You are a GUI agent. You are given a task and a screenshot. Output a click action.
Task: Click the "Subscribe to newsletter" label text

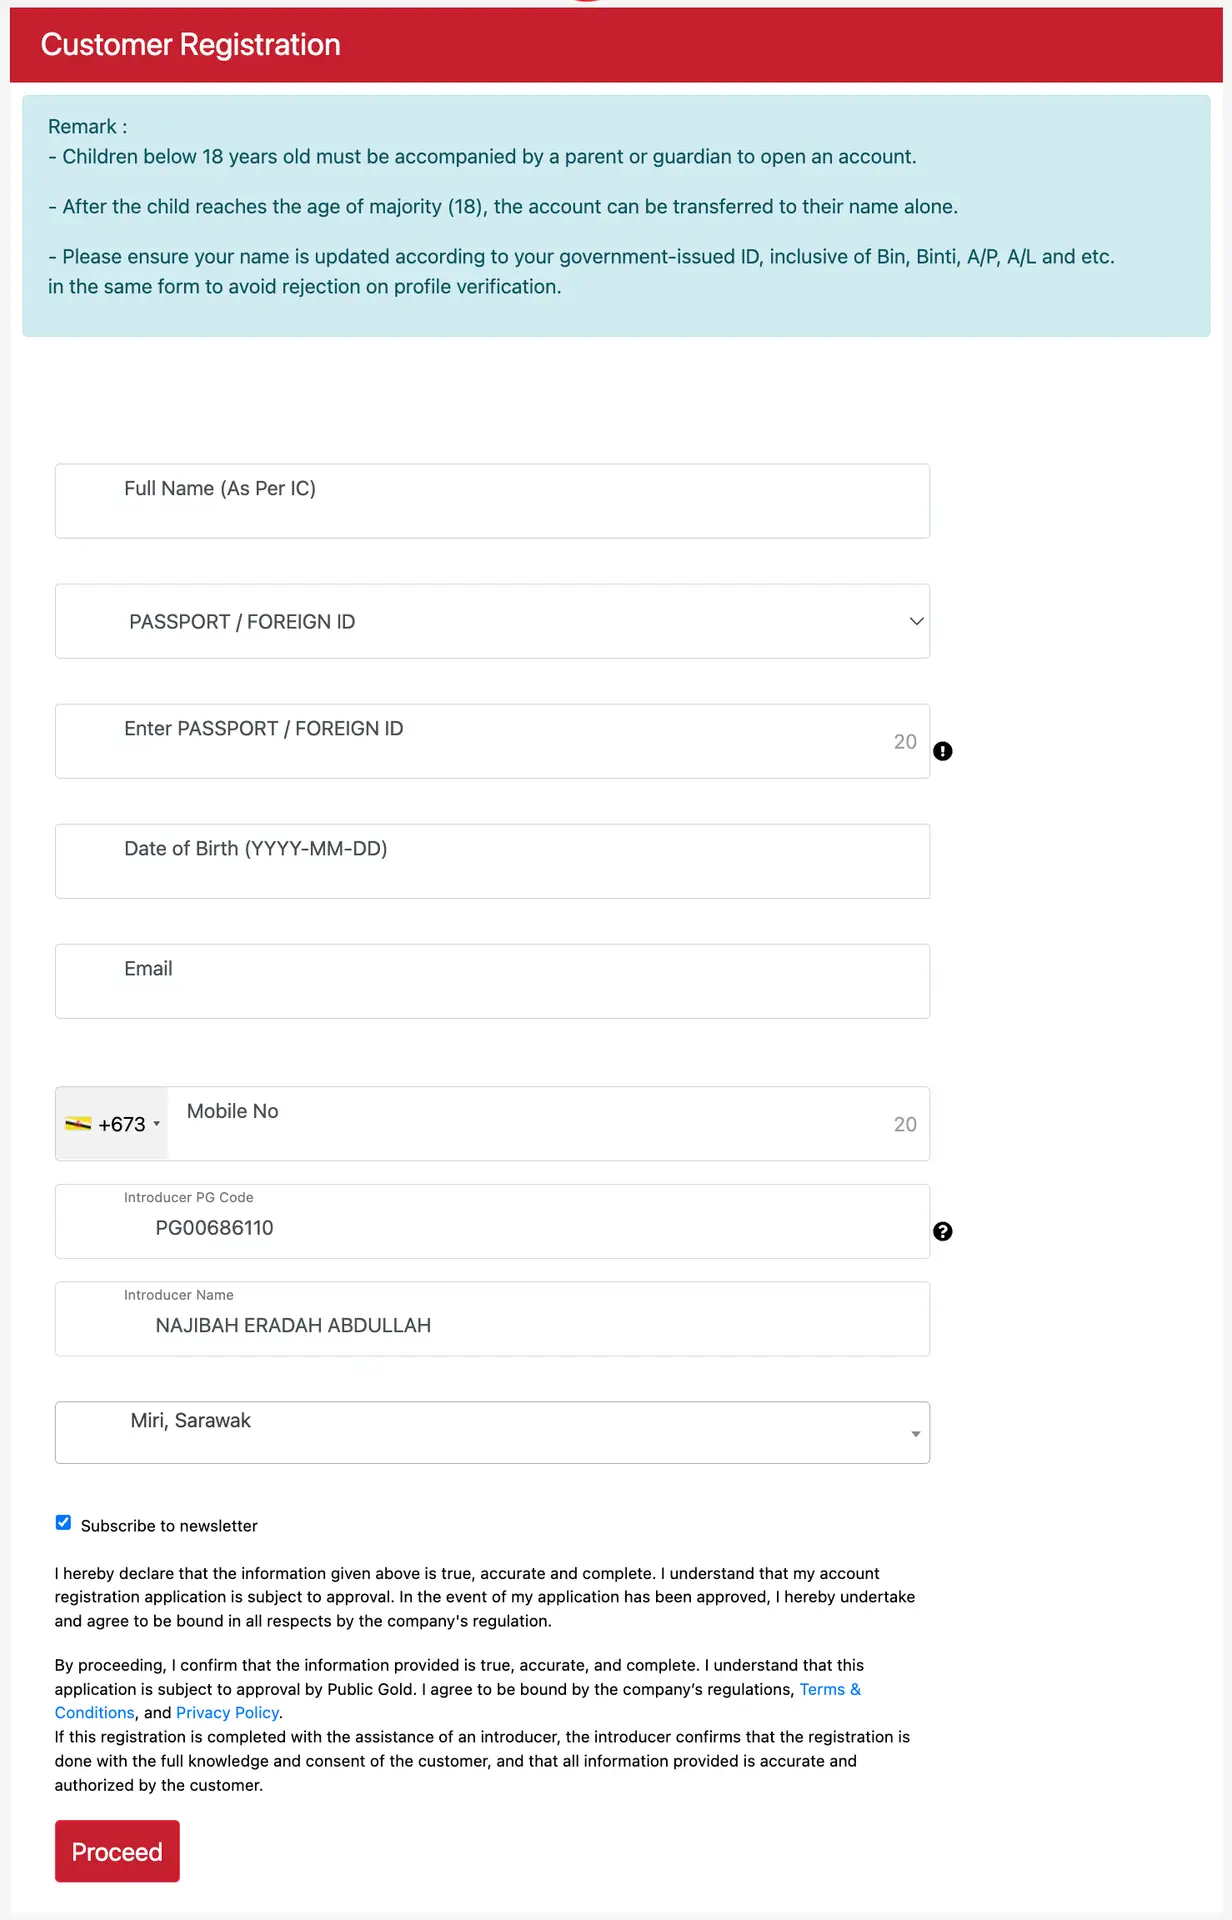[x=169, y=1526]
